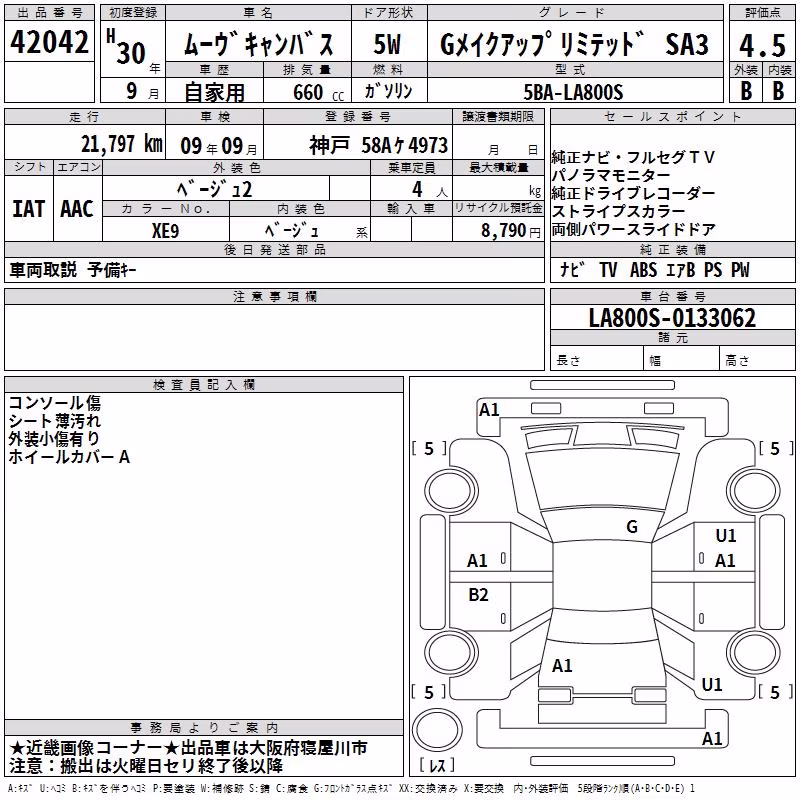Image resolution: width=800 pixels, height=800 pixels.
Task: Click the exterior grade B under 外装
Action: pos(746,91)
